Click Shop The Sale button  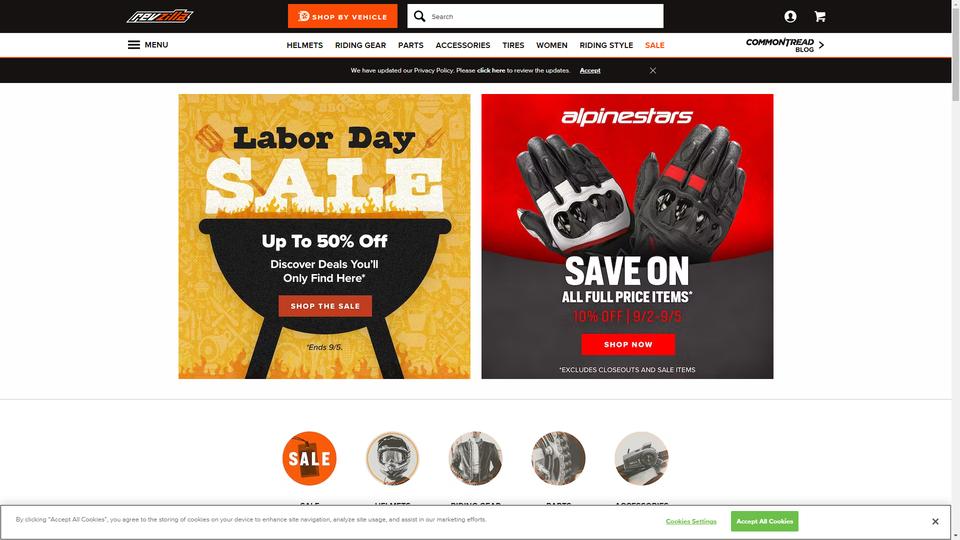pyautogui.click(x=325, y=306)
